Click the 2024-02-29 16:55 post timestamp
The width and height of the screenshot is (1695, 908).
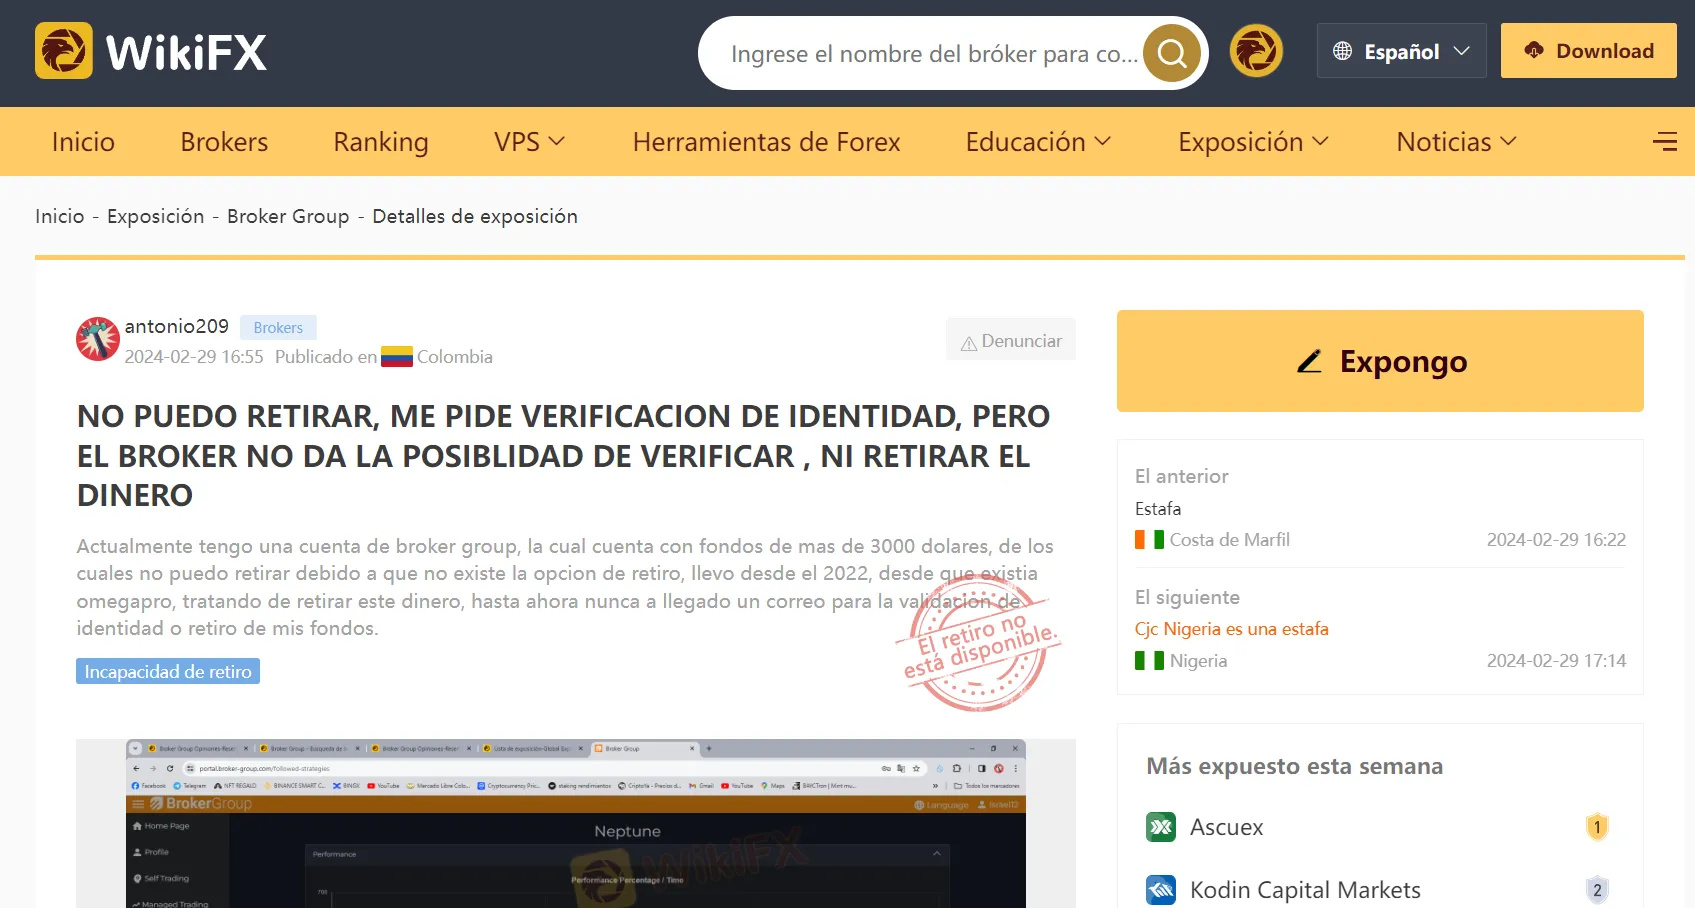(x=194, y=357)
